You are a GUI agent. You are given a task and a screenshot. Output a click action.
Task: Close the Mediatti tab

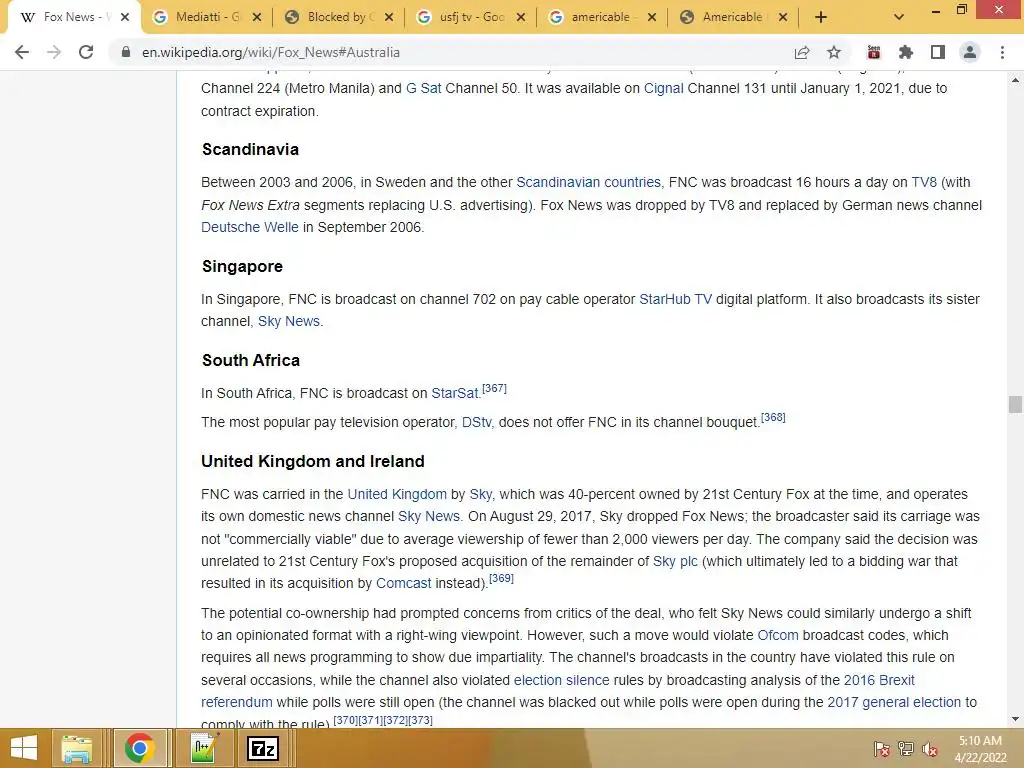click(257, 18)
